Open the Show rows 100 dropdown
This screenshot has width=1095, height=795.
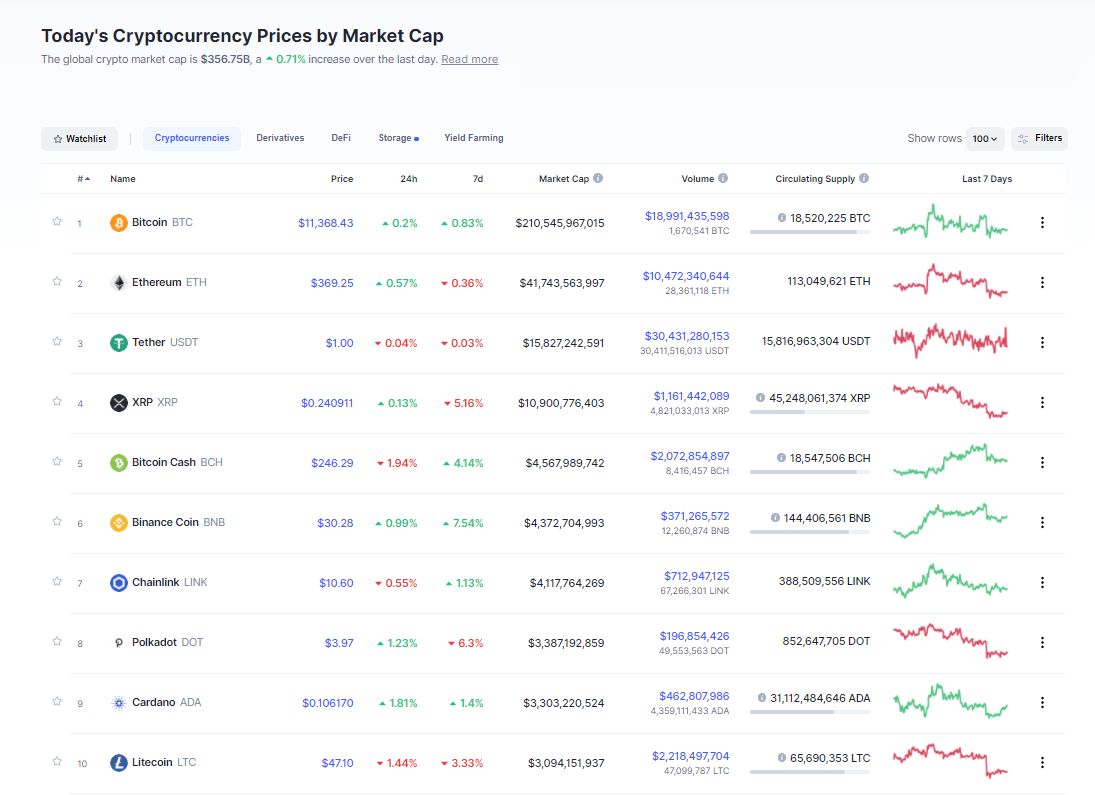[985, 139]
